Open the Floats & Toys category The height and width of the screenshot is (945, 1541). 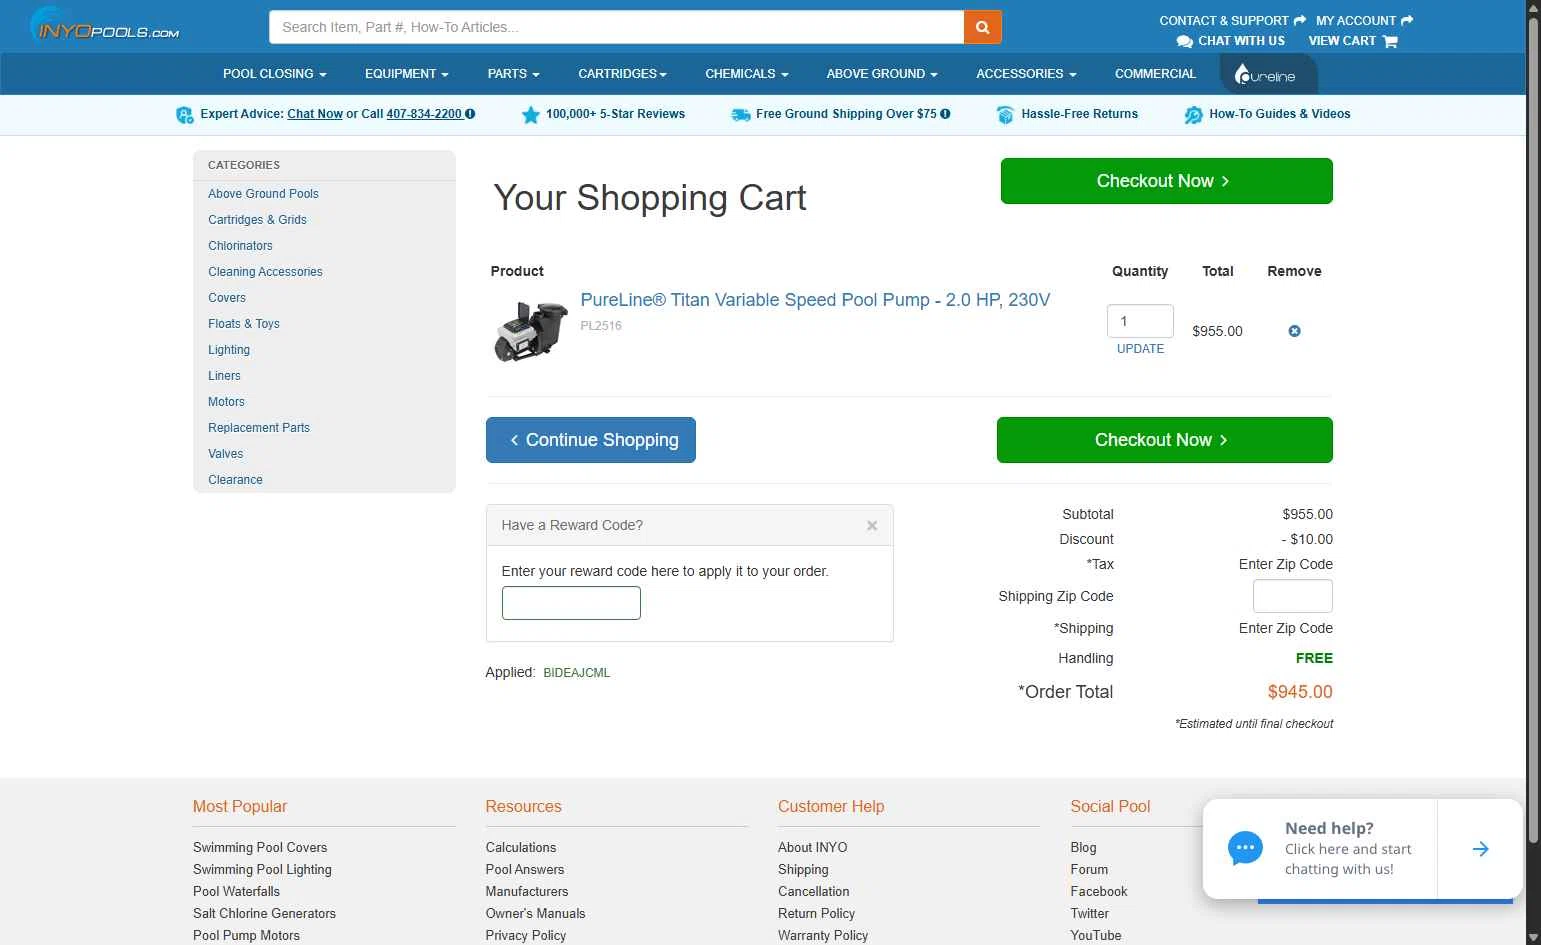244,324
